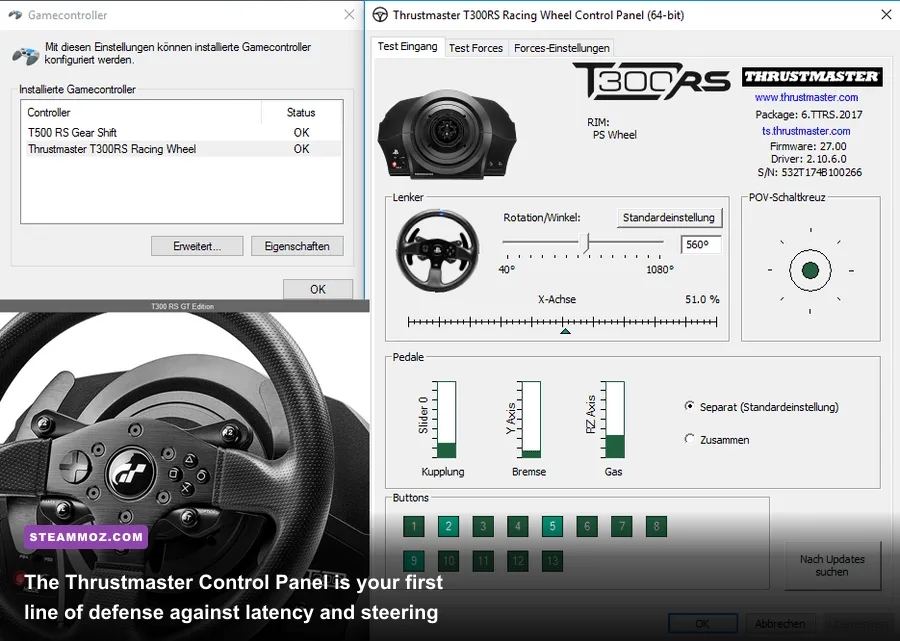Click the Driver: 2.10.6.0 text
Viewport: 900px width, 641px height.
pyautogui.click(x=808, y=159)
